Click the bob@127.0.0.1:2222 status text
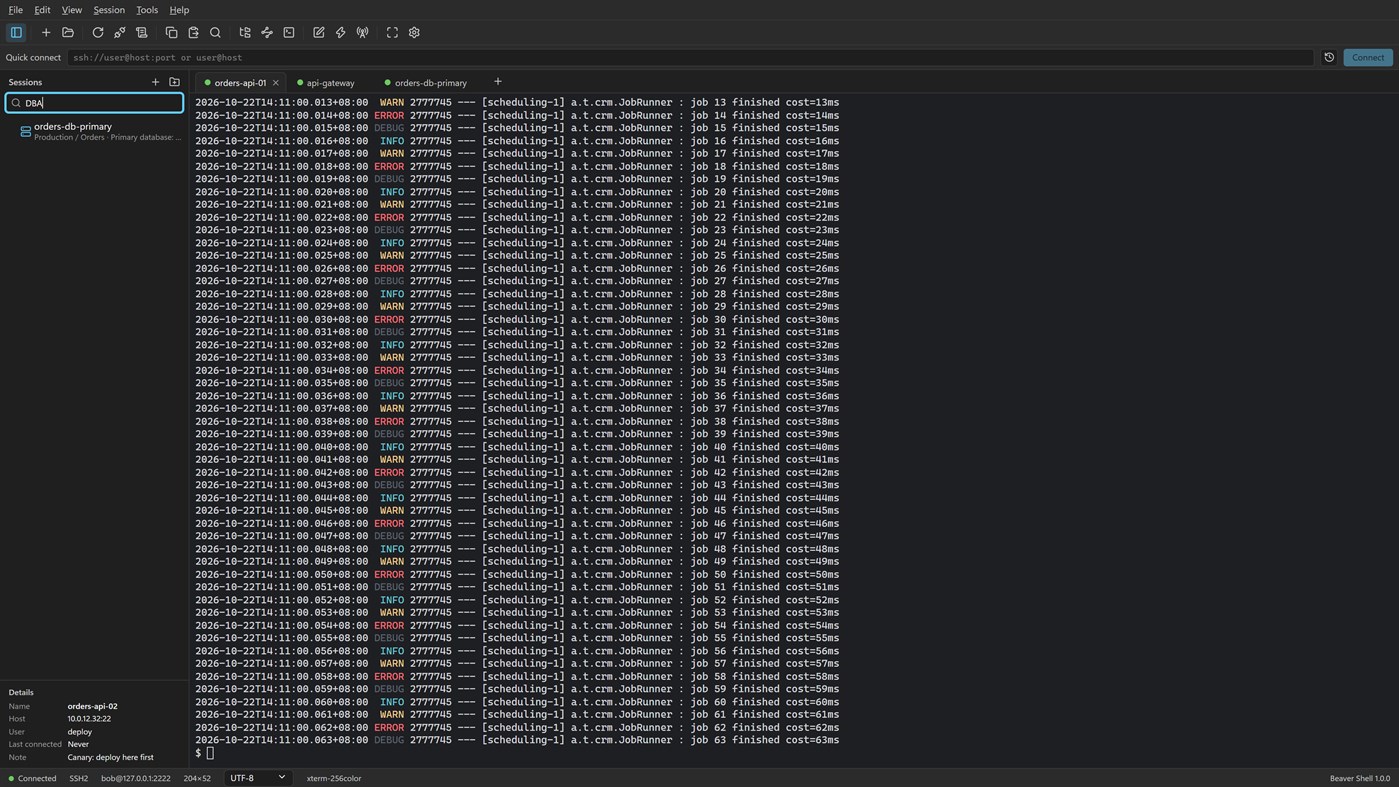This screenshot has height=787, width=1399. point(135,778)
